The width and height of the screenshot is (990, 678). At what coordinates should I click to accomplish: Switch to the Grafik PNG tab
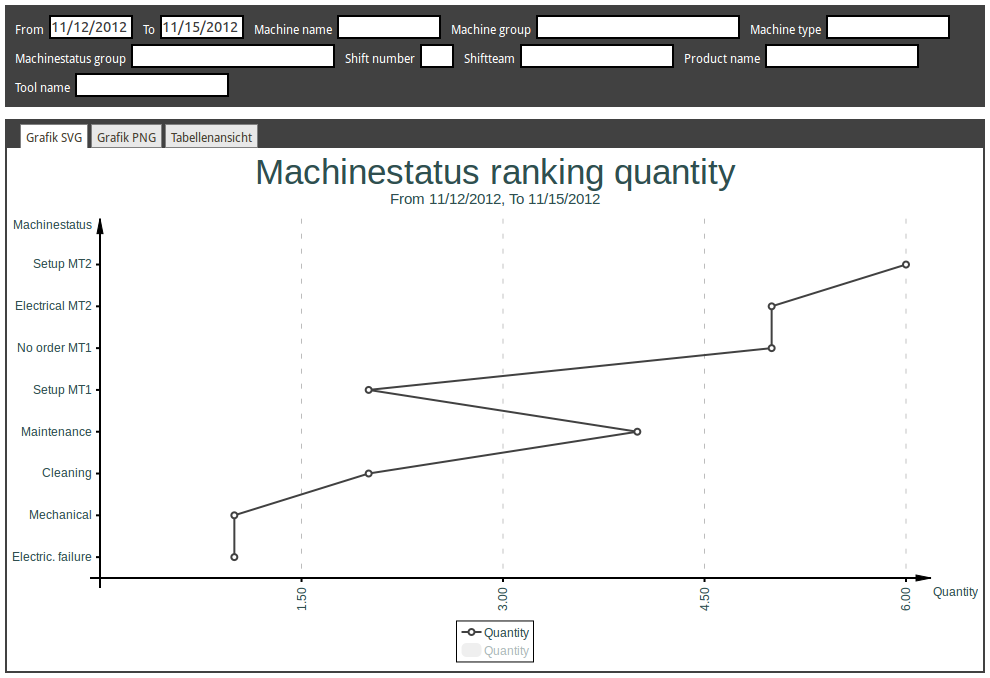126,136
